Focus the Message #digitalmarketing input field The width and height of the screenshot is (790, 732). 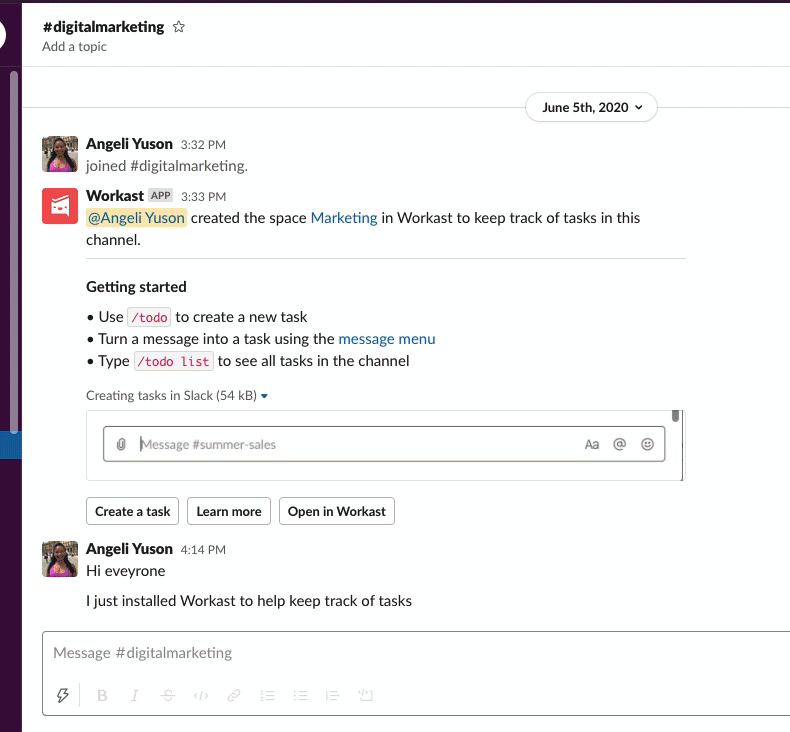pyautogui.click(x=418, y=653)
